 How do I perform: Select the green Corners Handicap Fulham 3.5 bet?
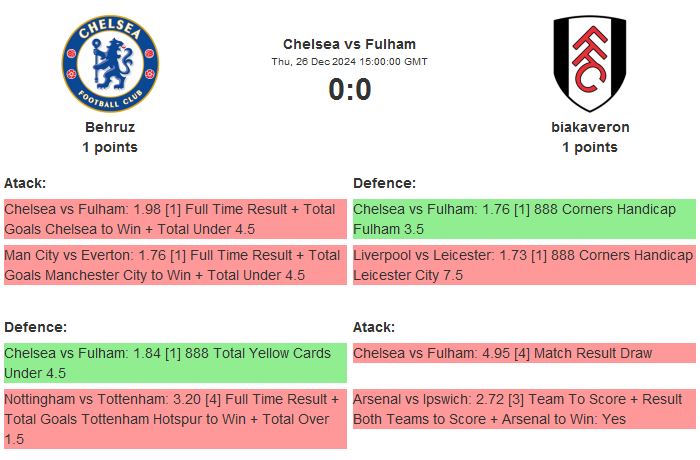pos(523,219)
